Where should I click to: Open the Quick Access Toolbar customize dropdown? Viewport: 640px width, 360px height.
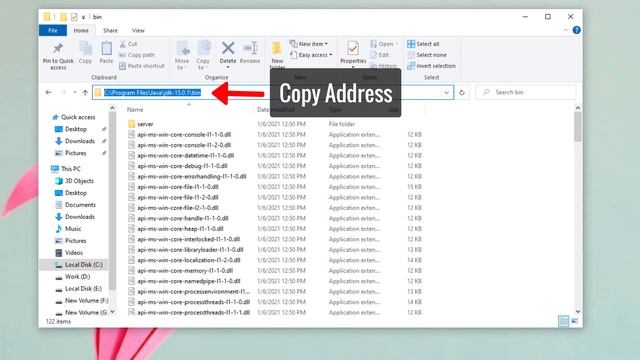click(83, 17)
